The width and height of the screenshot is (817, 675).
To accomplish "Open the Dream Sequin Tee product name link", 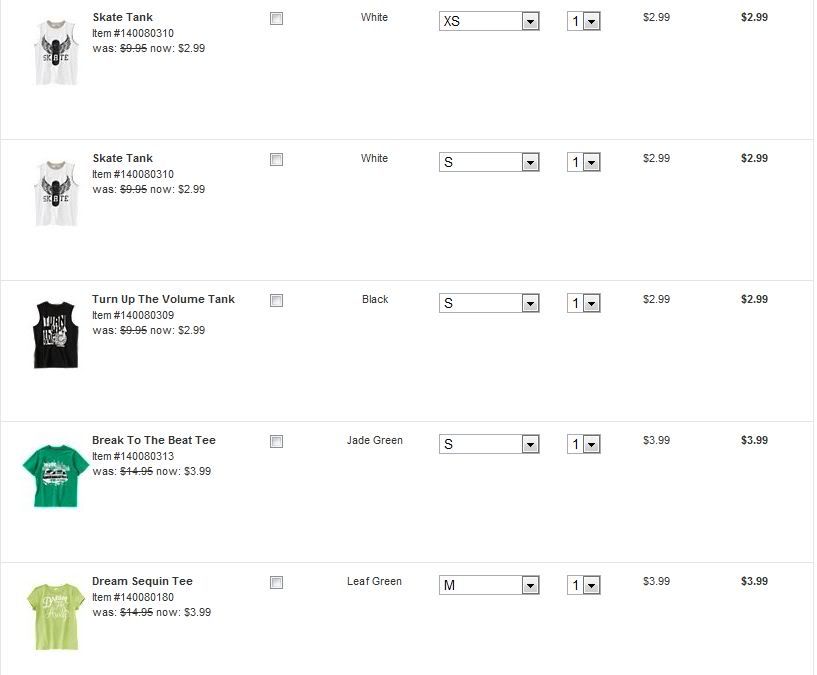I will (x=142, y=581).
